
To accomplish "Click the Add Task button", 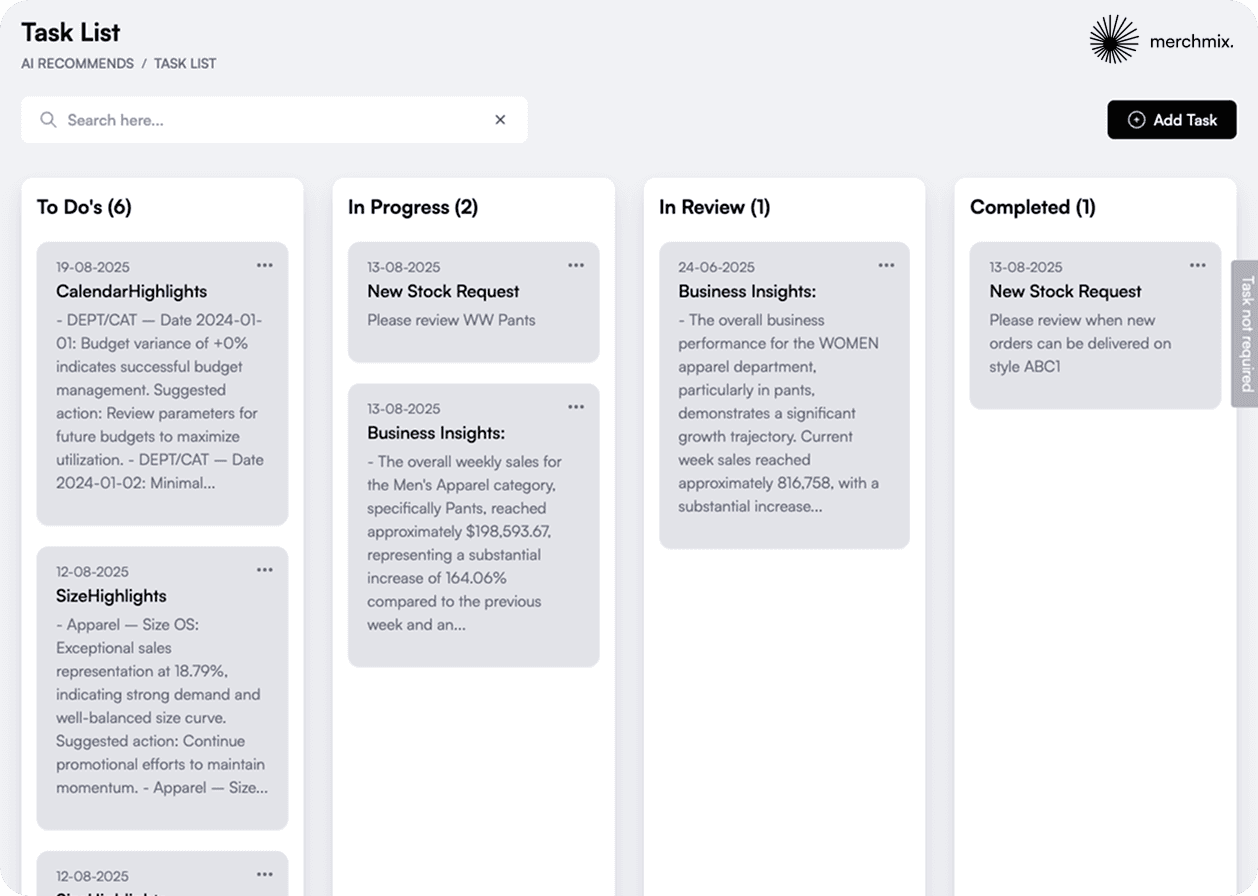I will click(x=1172, y=120).
